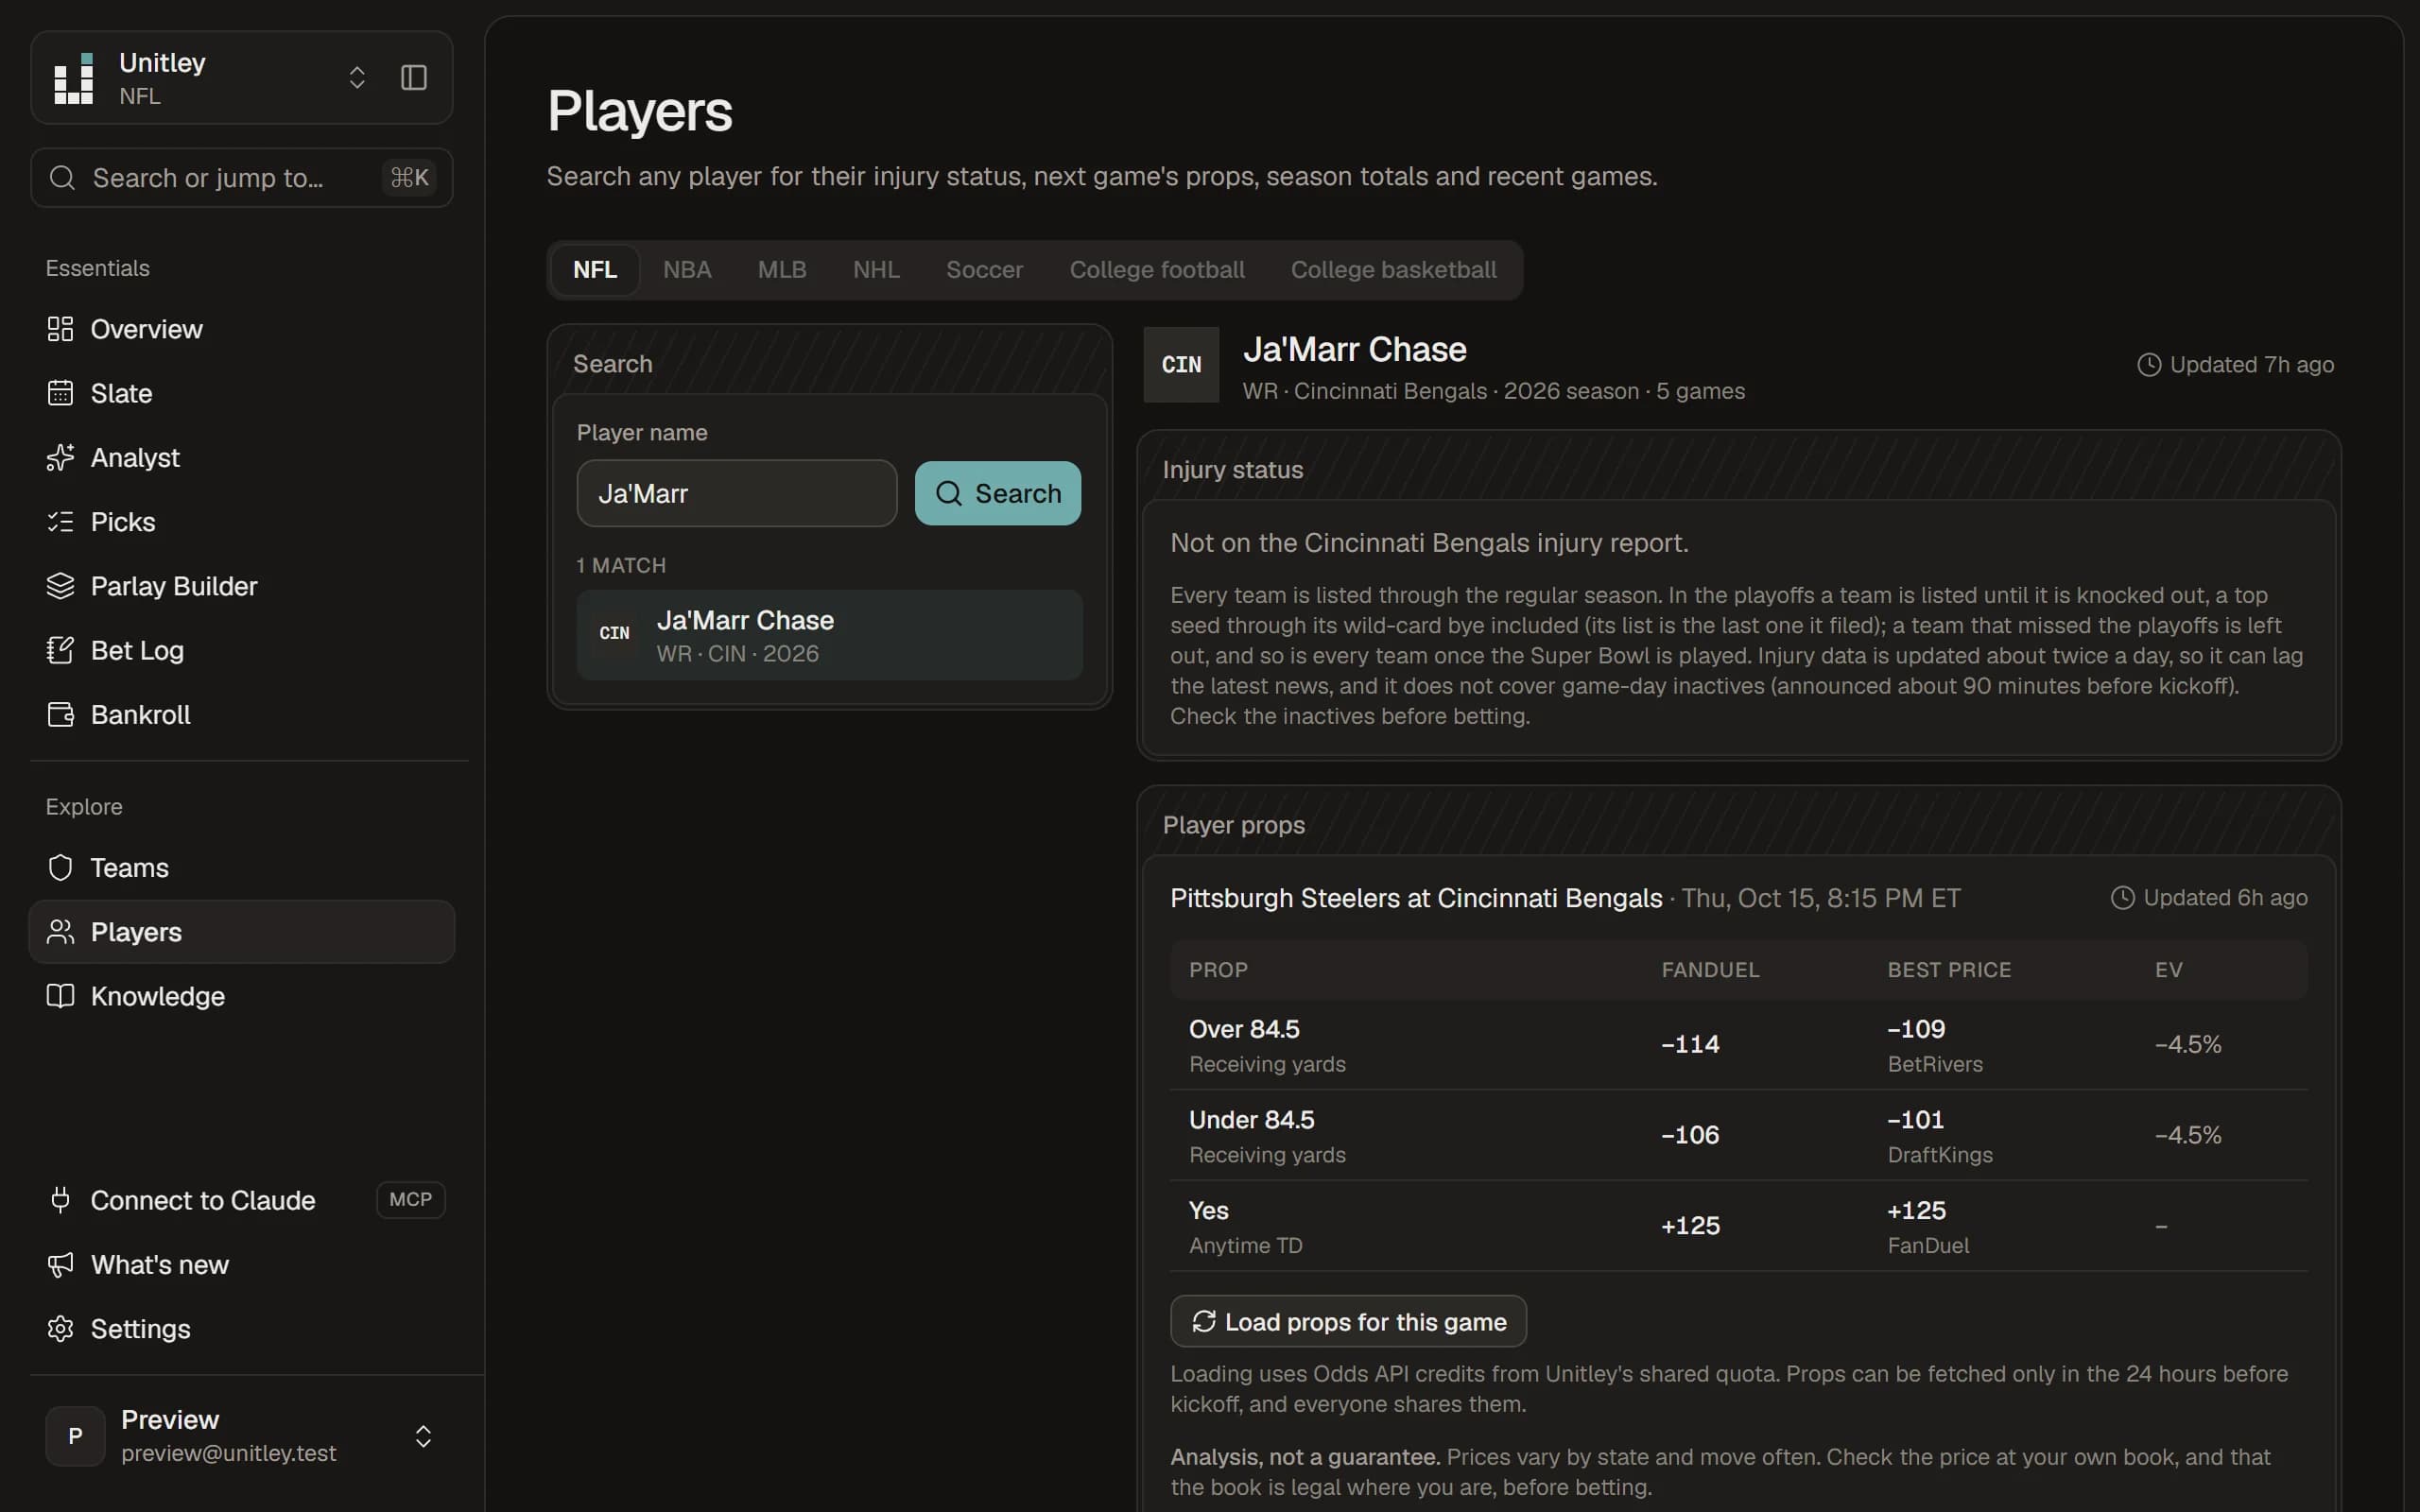This screenshot has height=1512, width=2420.
Task: Open the Teams page
Action: pyautogui.click(x=242, y=868)
